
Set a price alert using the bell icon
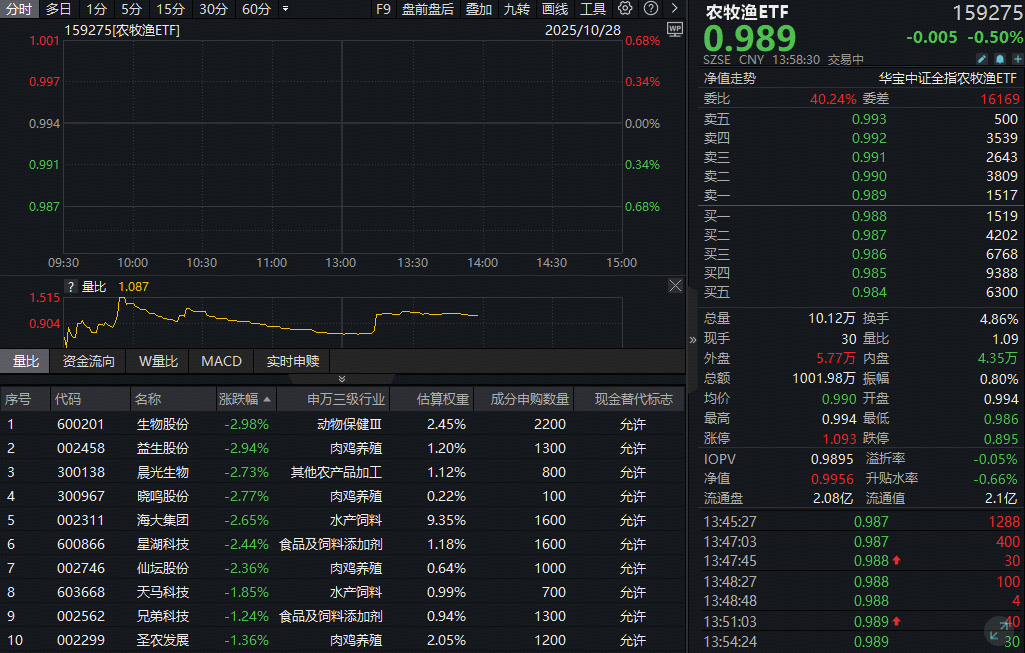(x=999, y=59)
